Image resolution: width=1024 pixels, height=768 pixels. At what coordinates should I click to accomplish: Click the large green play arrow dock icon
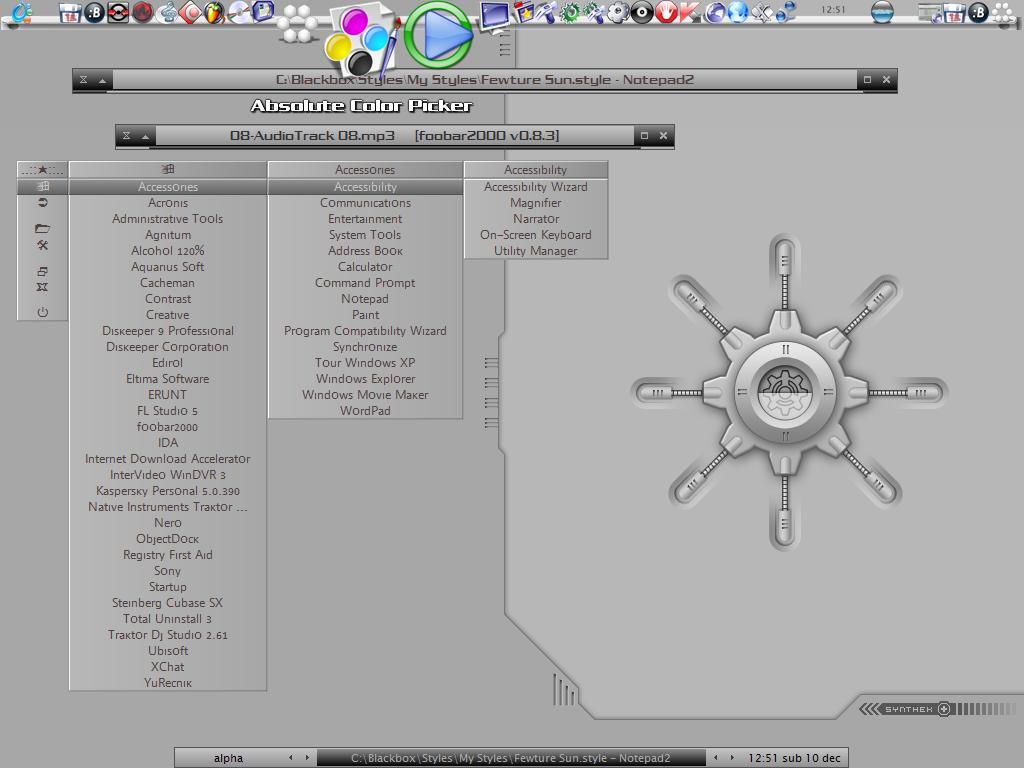pyautogui.click(x=439, y=35)
